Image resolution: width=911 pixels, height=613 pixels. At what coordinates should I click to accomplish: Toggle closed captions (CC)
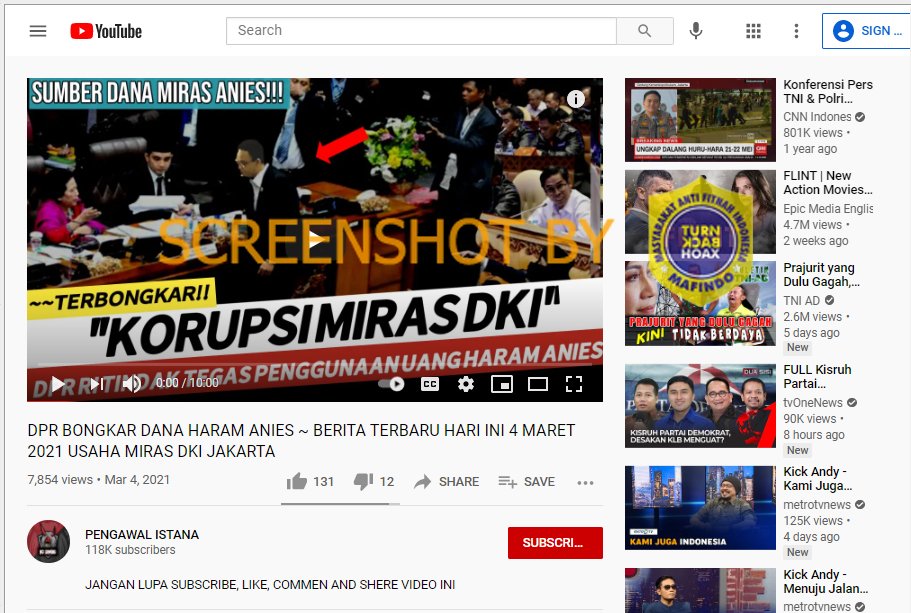tap(430, 384)
